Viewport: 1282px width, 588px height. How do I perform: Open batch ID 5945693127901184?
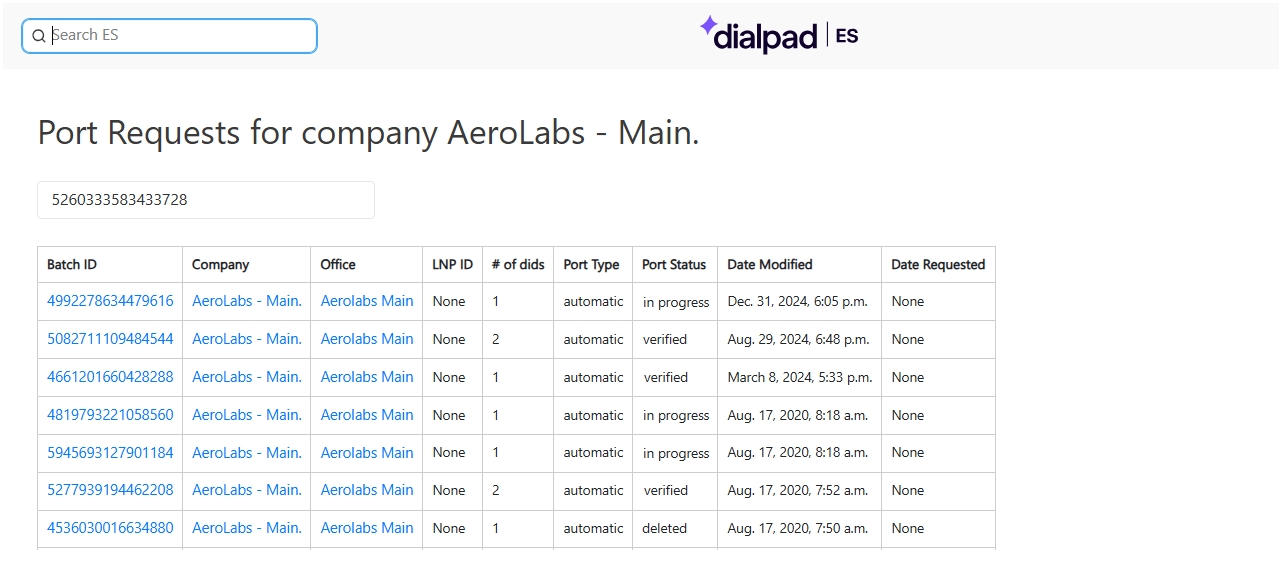coord(110,452)
